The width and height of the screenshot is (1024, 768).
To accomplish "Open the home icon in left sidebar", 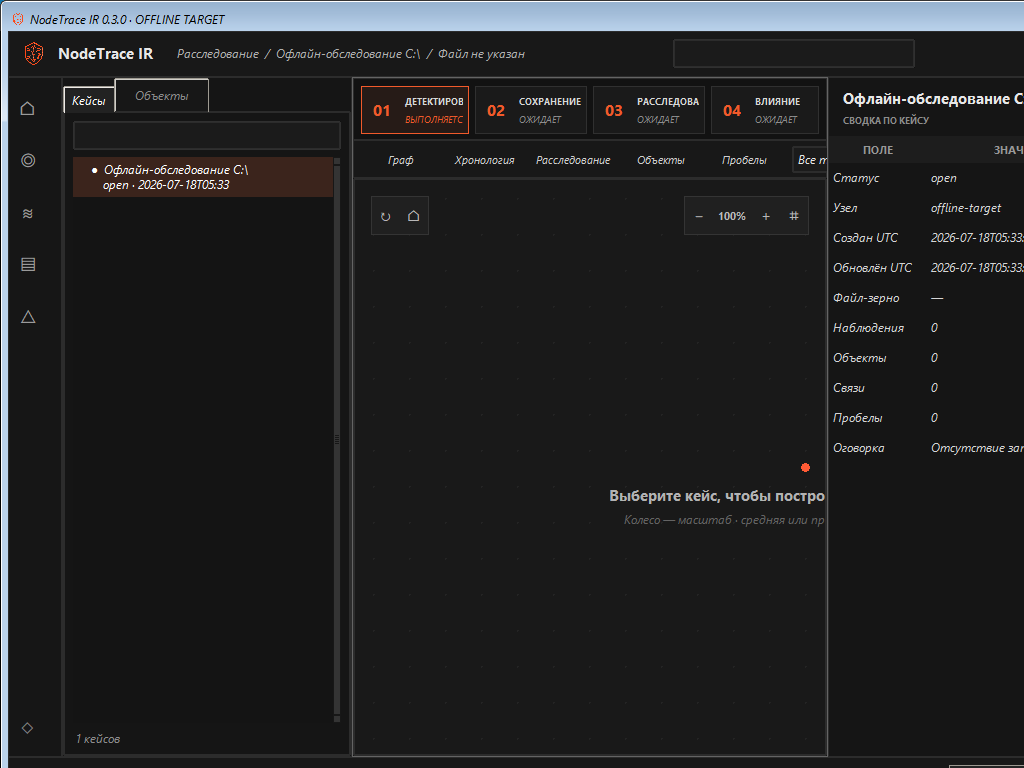I will pyautogui.click(x=27, y=108).
